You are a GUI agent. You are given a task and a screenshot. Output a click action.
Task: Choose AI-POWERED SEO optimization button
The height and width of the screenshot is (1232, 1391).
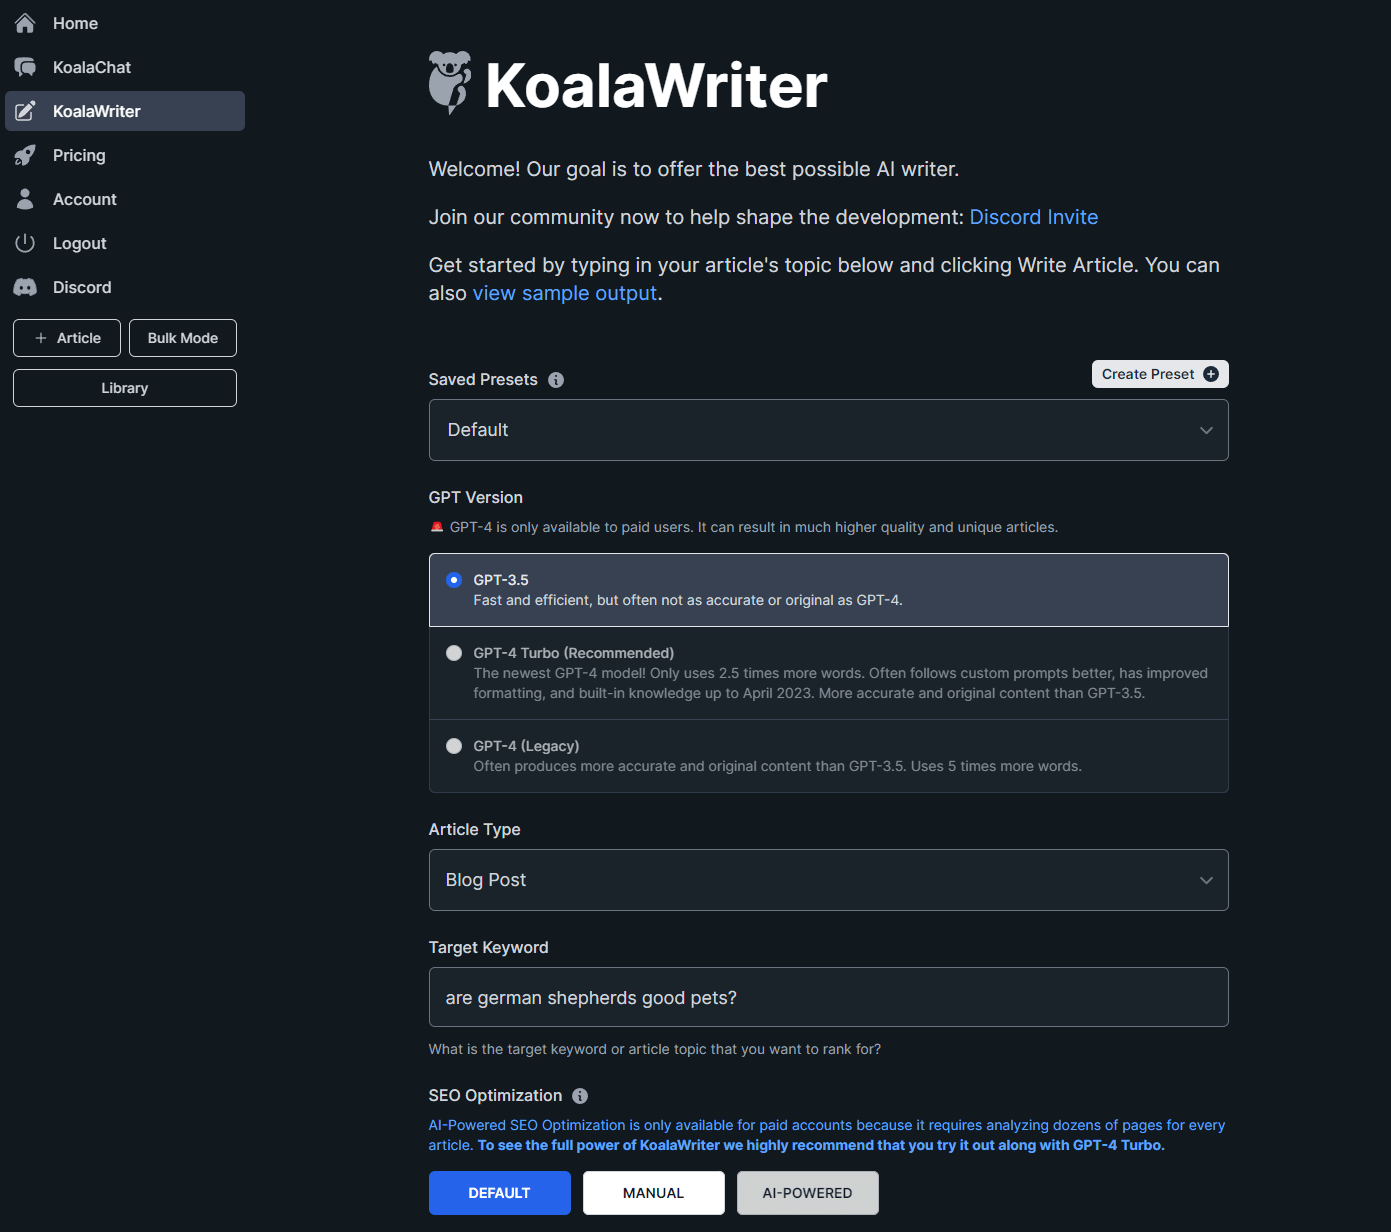pyautogui.click(x=808, y=1193)
